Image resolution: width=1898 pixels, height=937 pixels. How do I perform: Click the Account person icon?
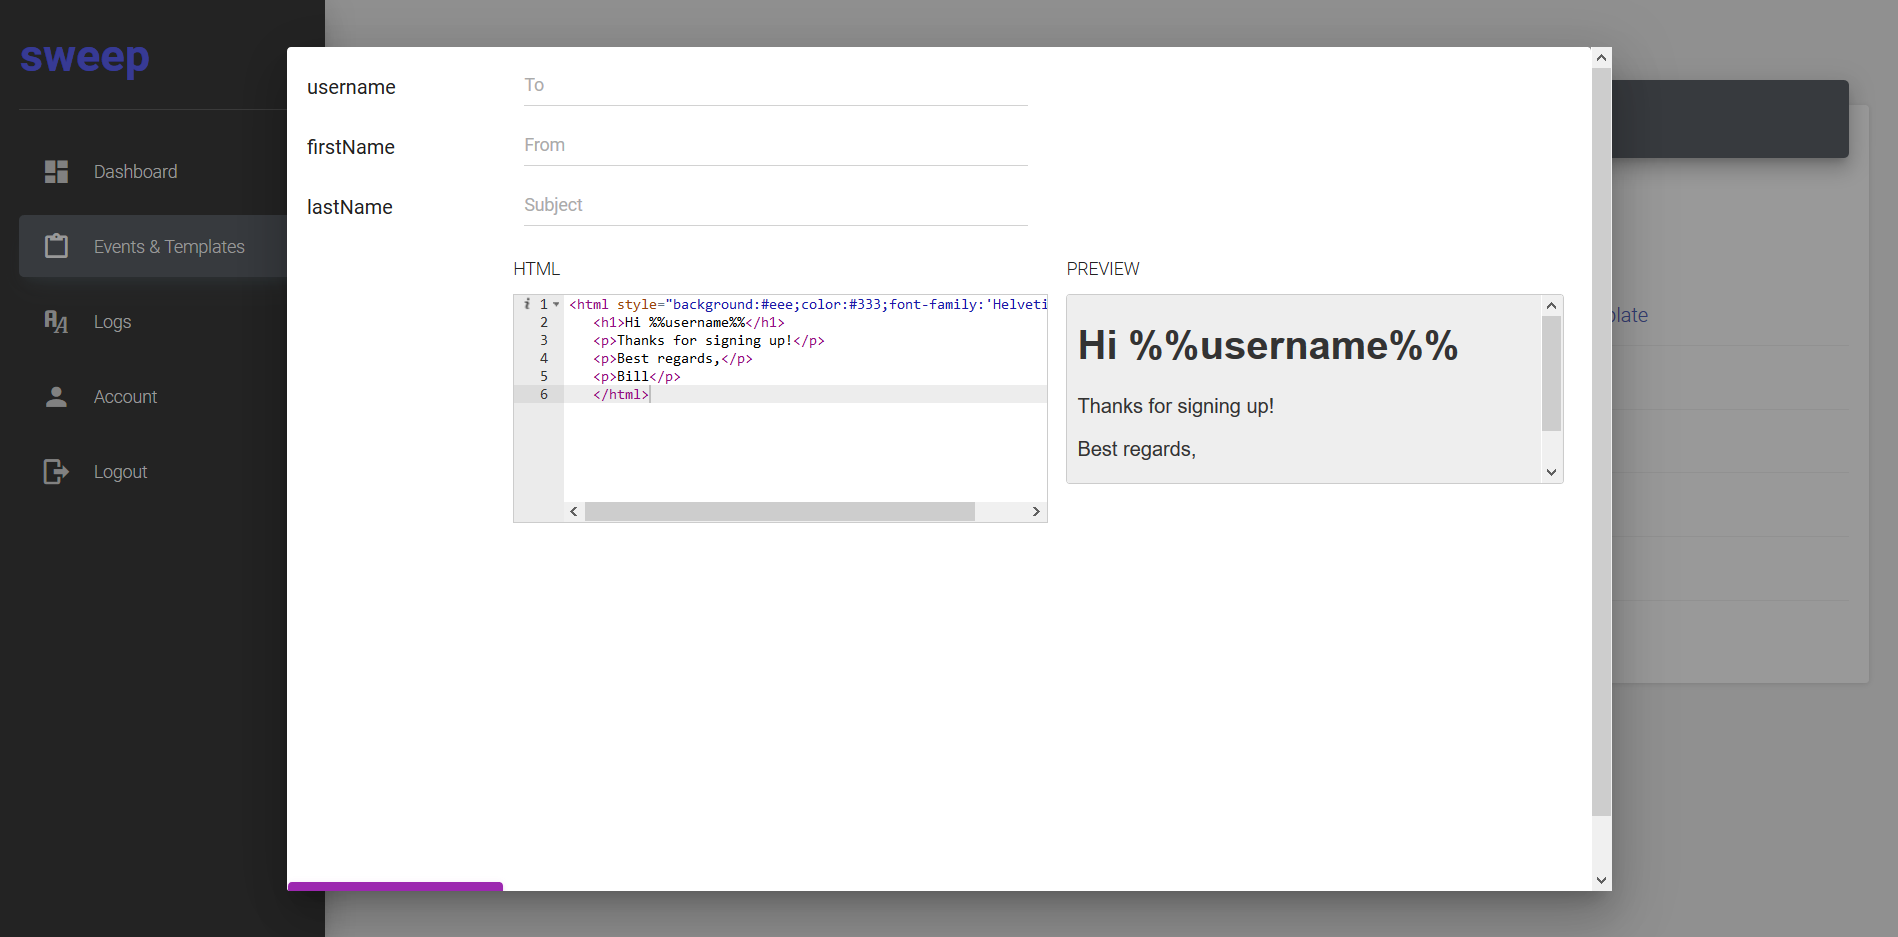tap(56, 397)
